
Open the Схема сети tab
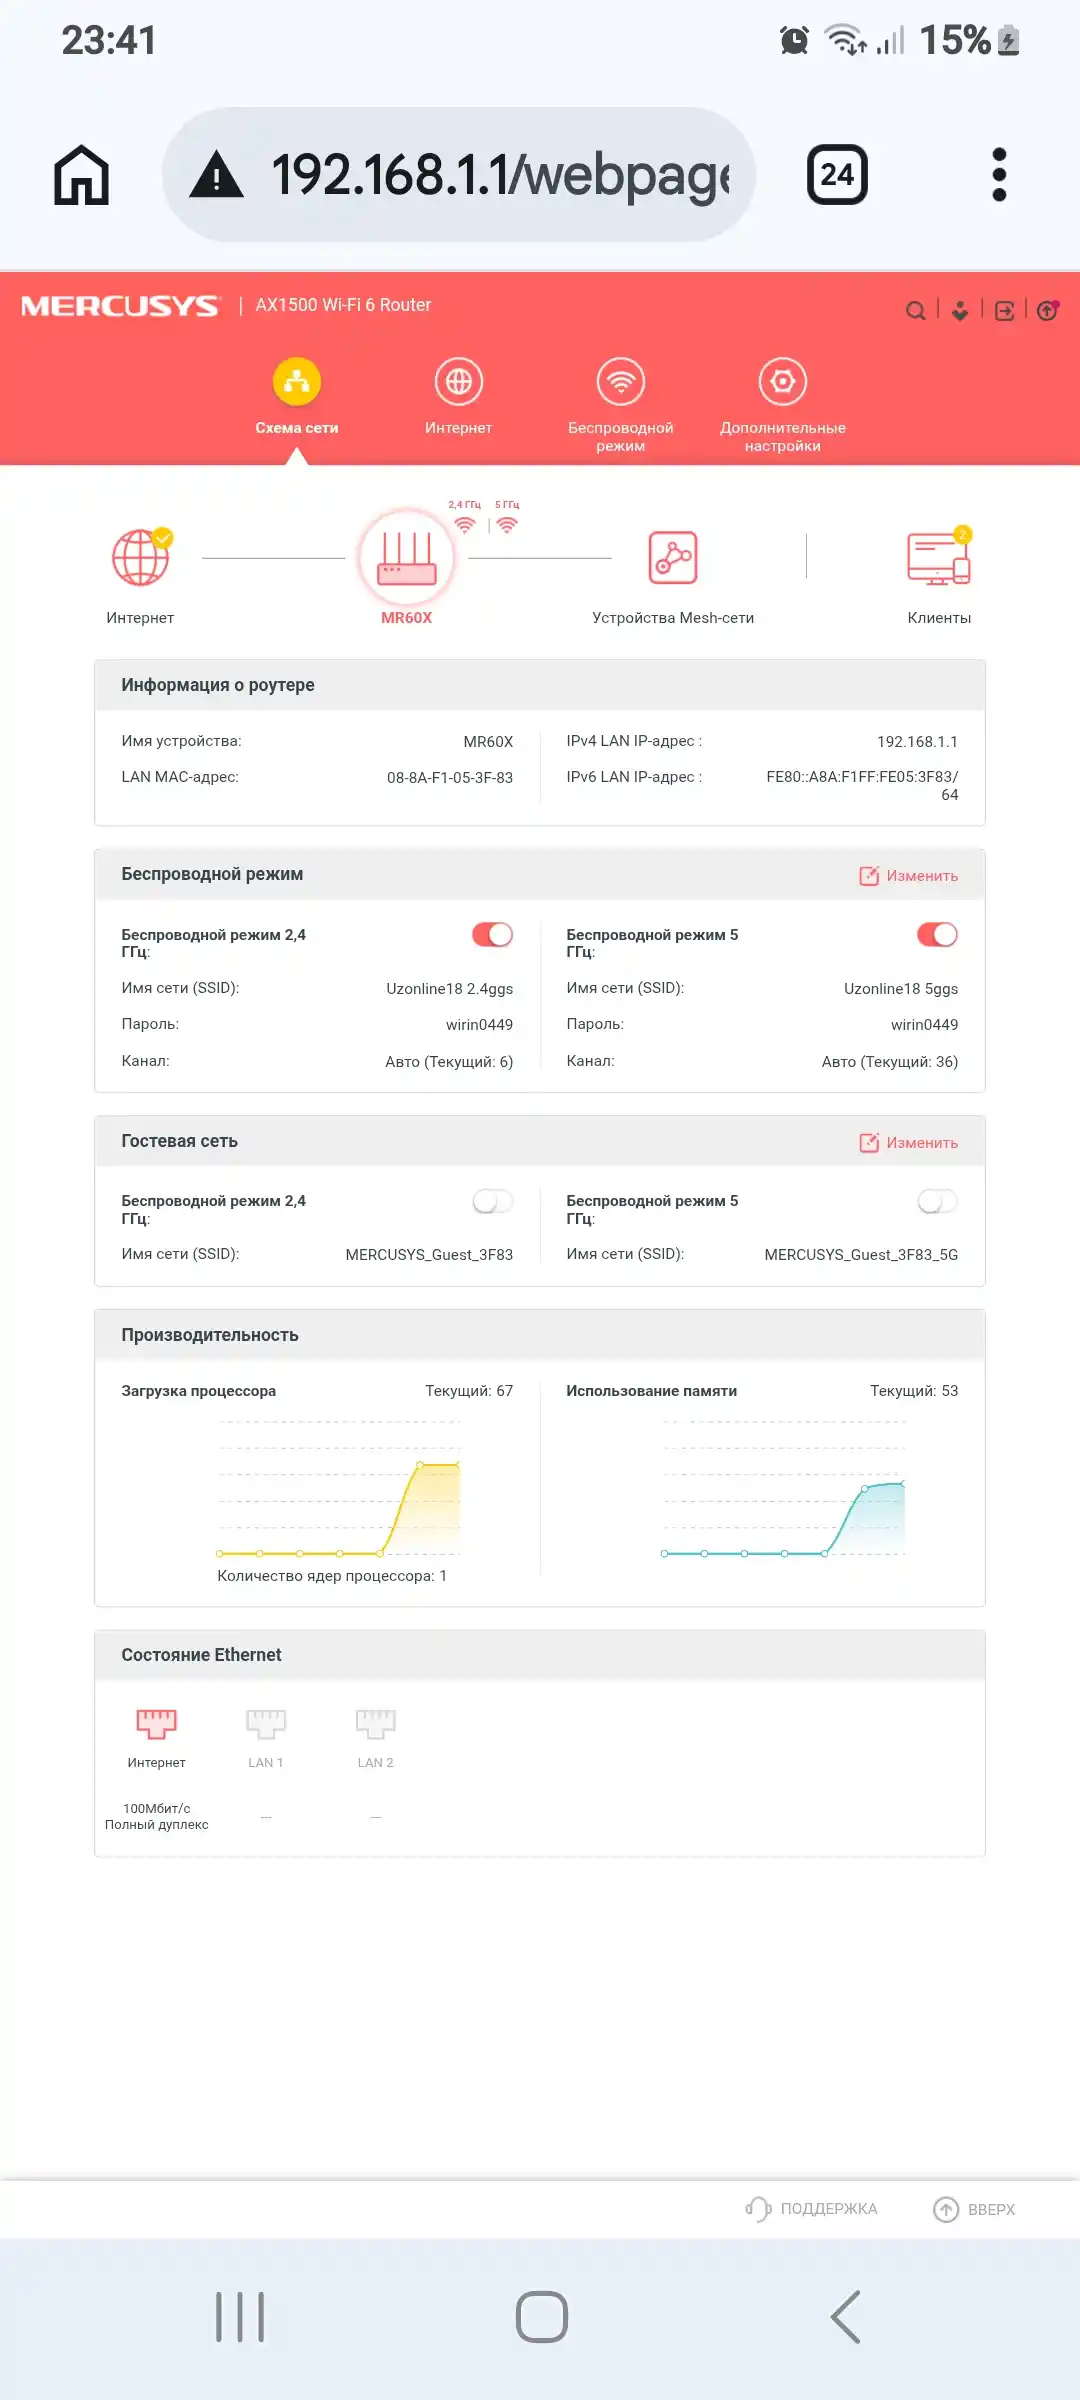coord(297,397)
